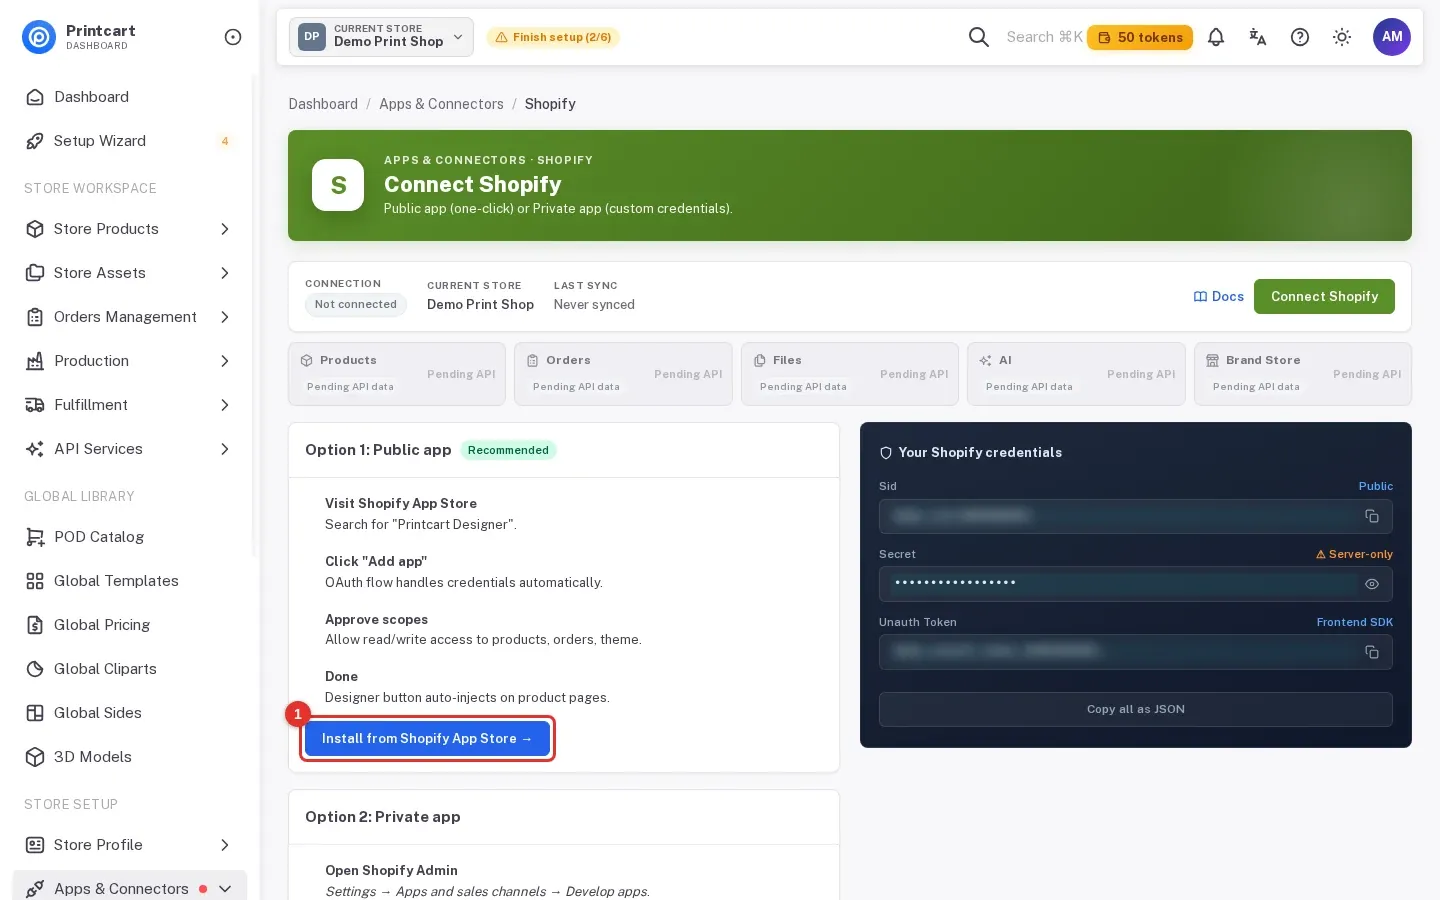
Task: Click the Secret password field
Action: pos(1136,584)
